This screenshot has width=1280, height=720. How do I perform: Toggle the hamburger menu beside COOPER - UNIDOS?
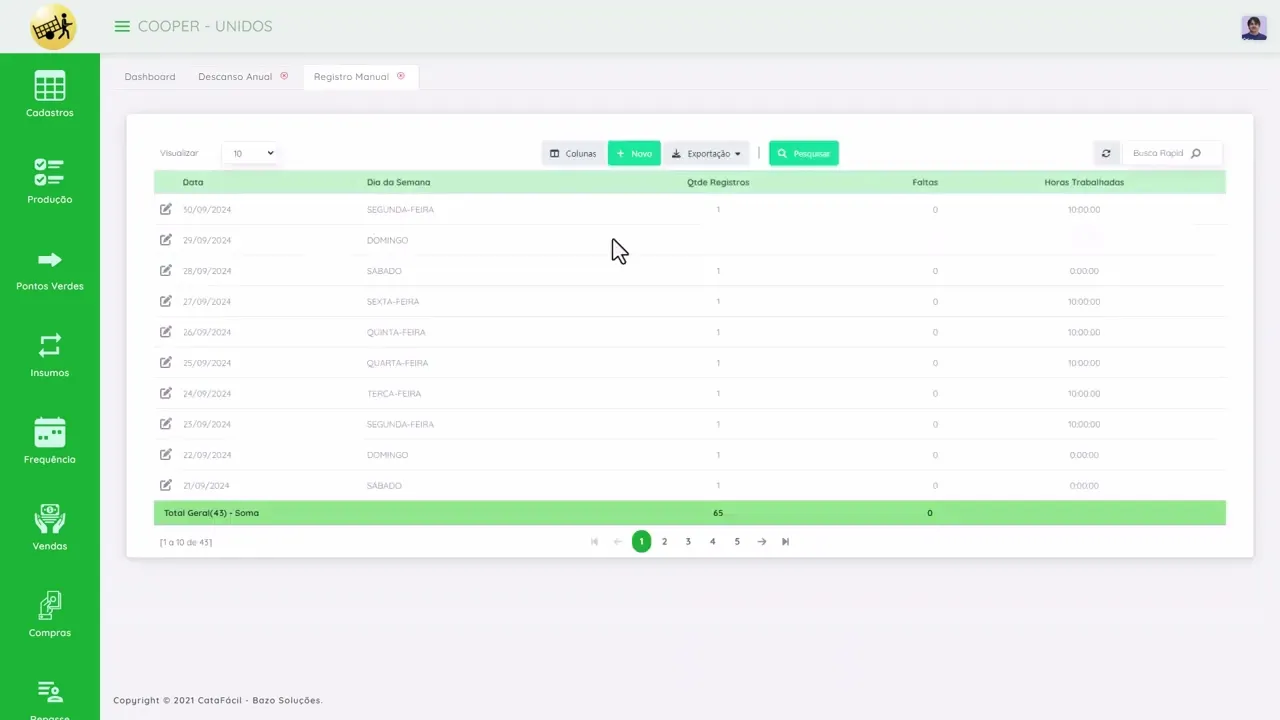122,26
